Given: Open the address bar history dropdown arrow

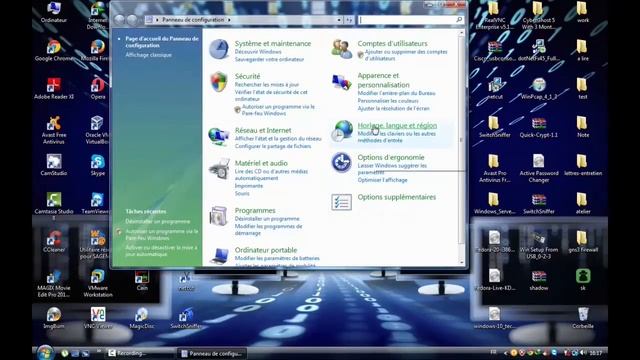Looking at the screenshot, I should coord(339,20).
